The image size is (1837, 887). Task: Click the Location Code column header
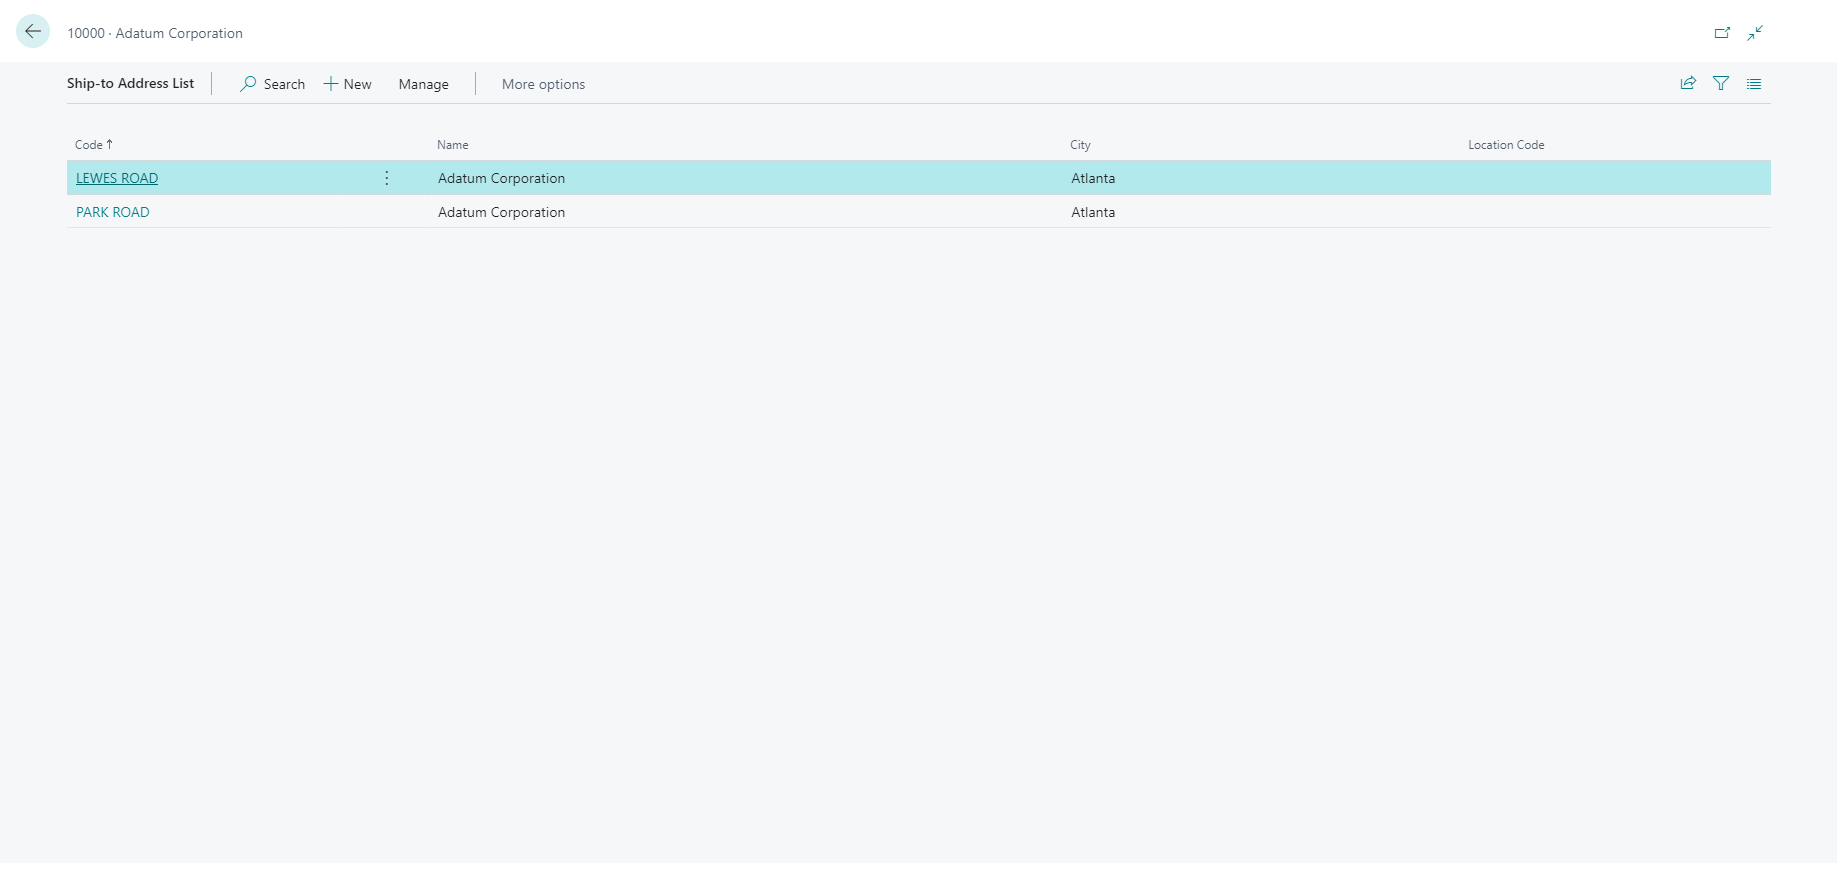pos(1506,145)
